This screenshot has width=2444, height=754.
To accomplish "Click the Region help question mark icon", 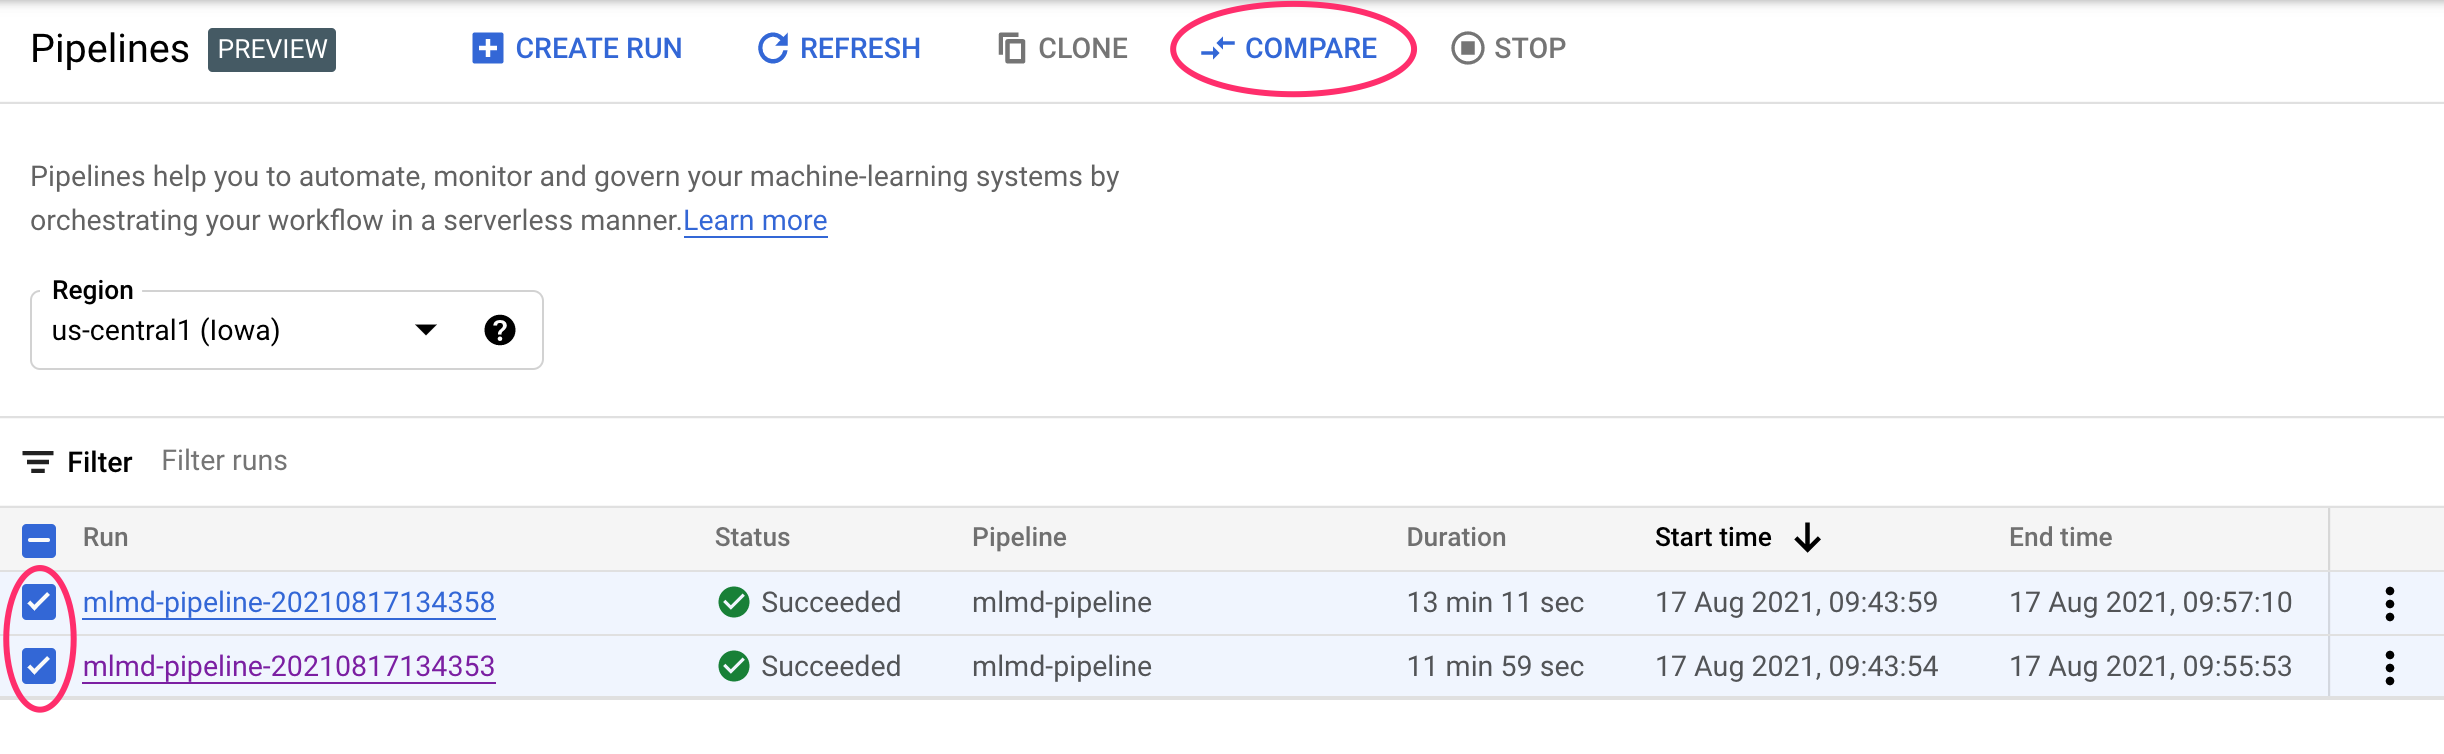I will coord(500,330).
